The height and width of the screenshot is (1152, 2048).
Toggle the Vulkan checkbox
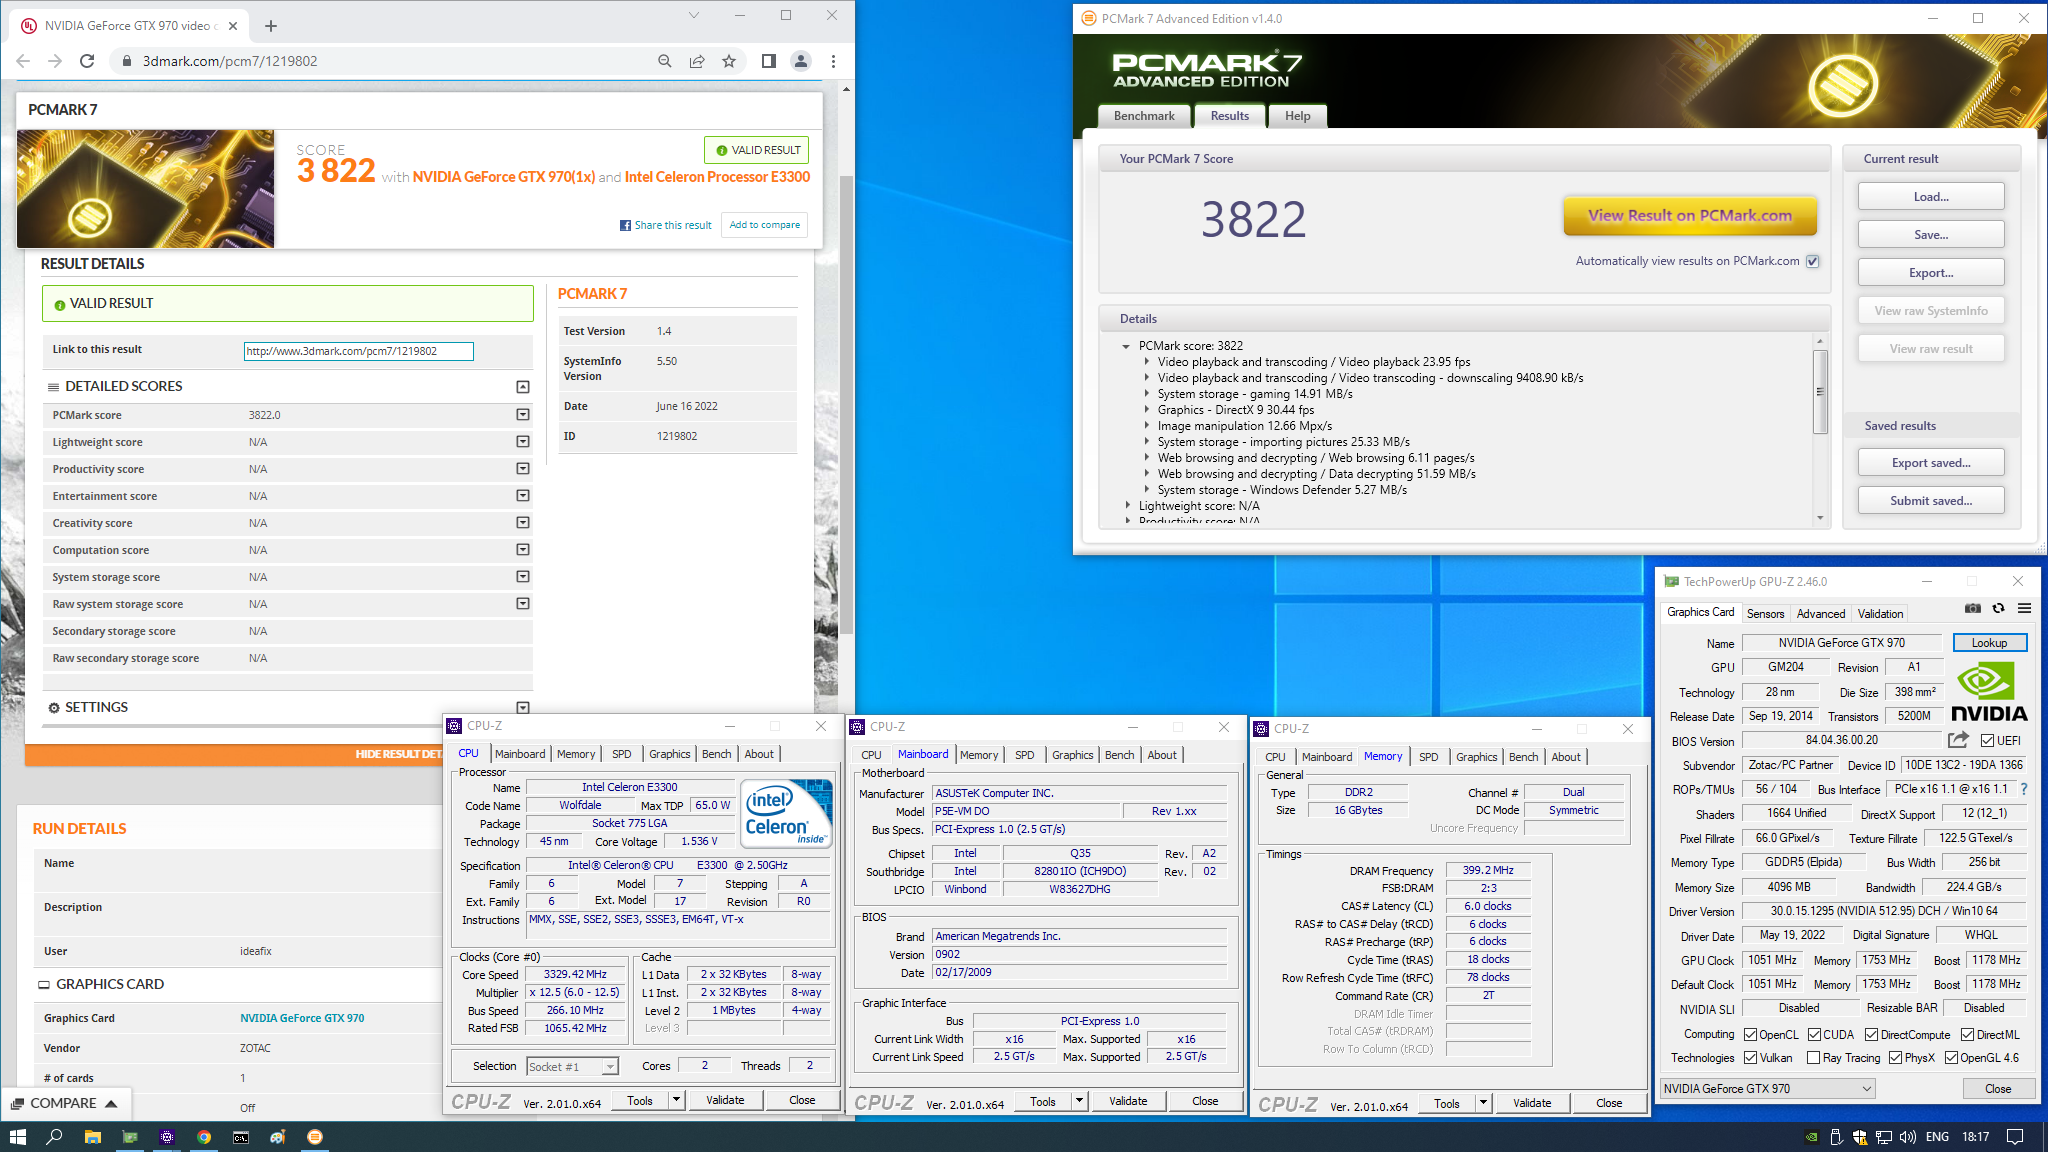(1751, 1058)
